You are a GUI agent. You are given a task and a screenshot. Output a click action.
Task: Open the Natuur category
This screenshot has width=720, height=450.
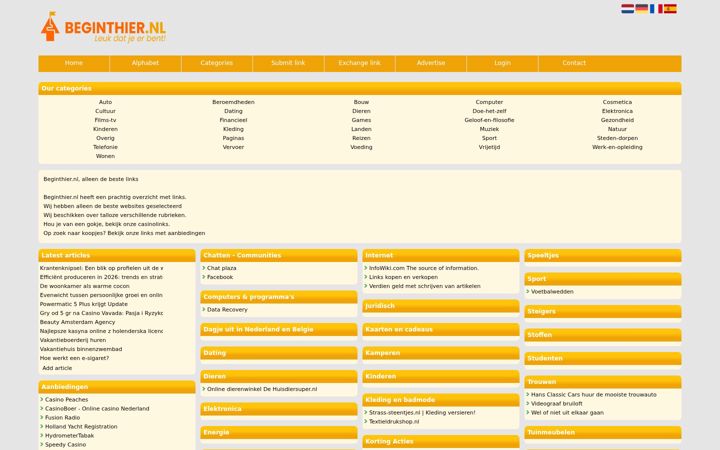(x=617, y=129)
